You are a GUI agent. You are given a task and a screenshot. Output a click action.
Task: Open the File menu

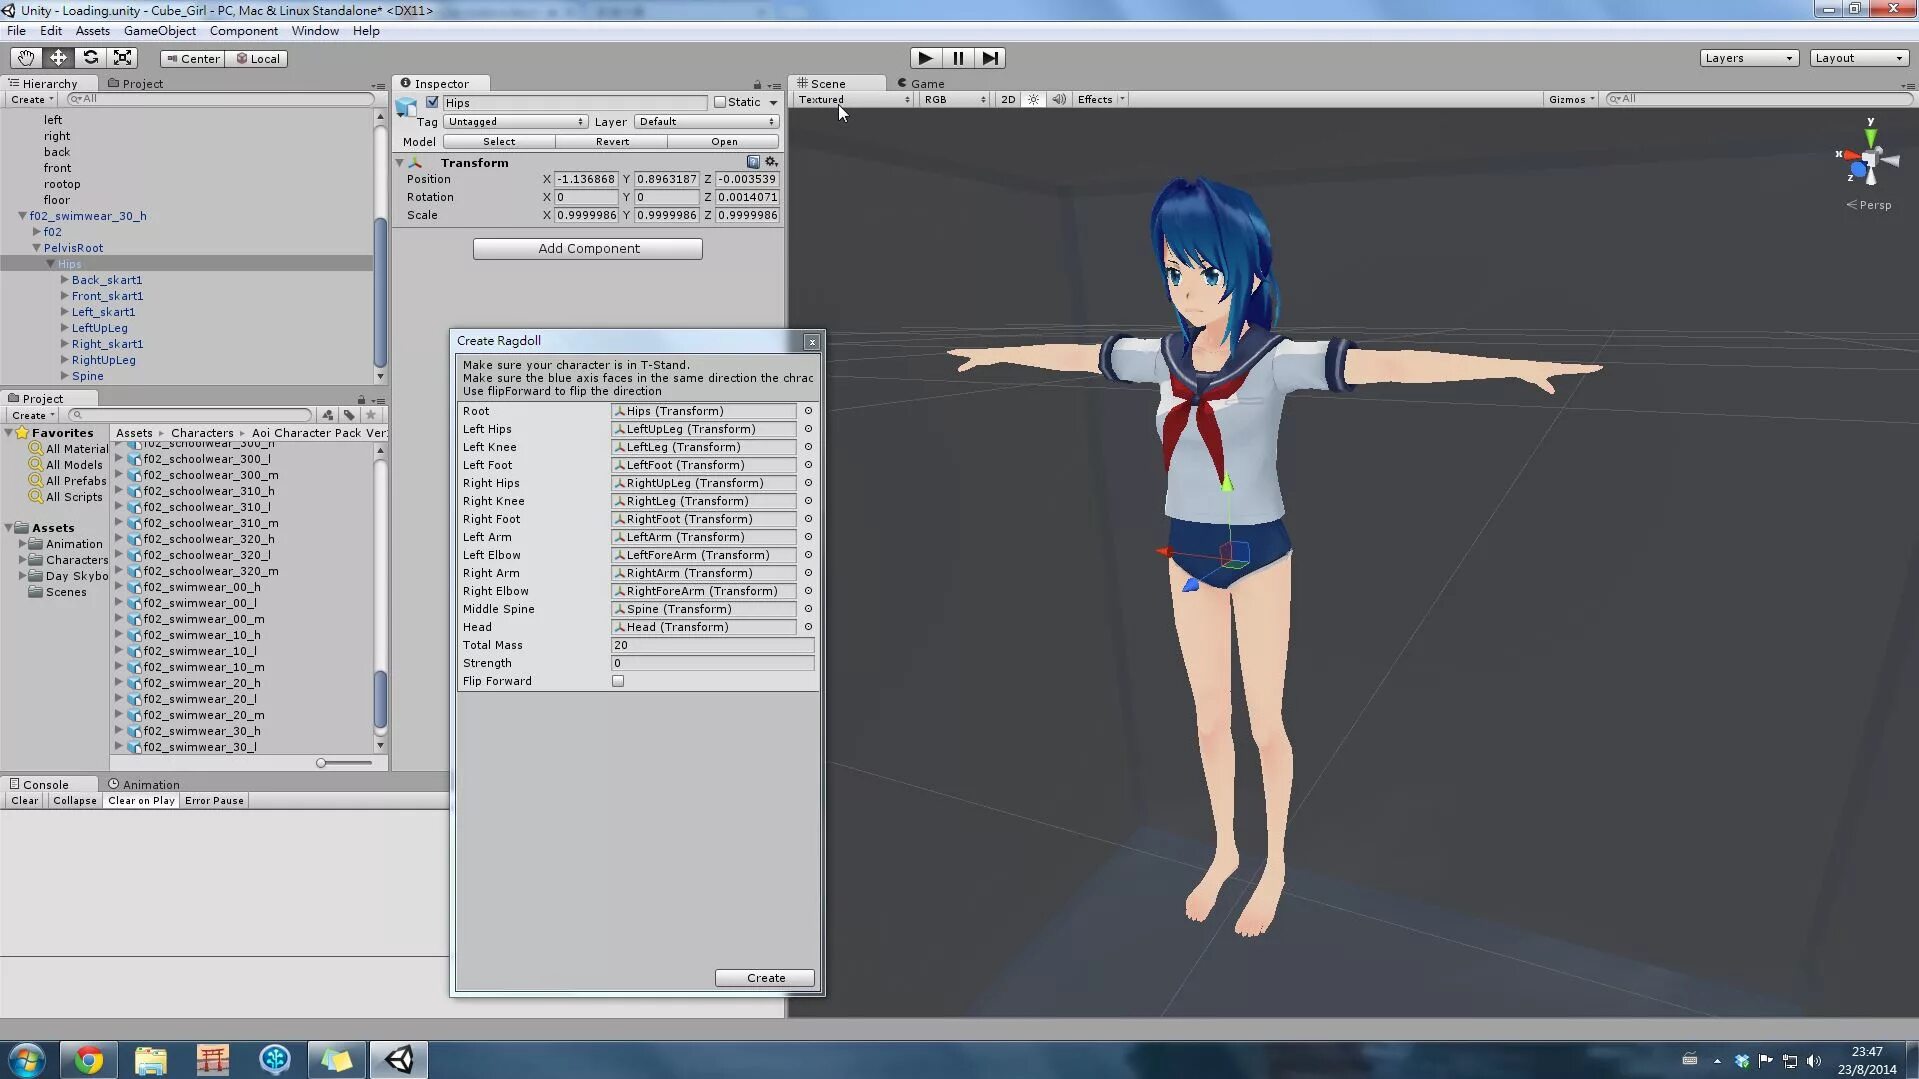tap(16, 31)
